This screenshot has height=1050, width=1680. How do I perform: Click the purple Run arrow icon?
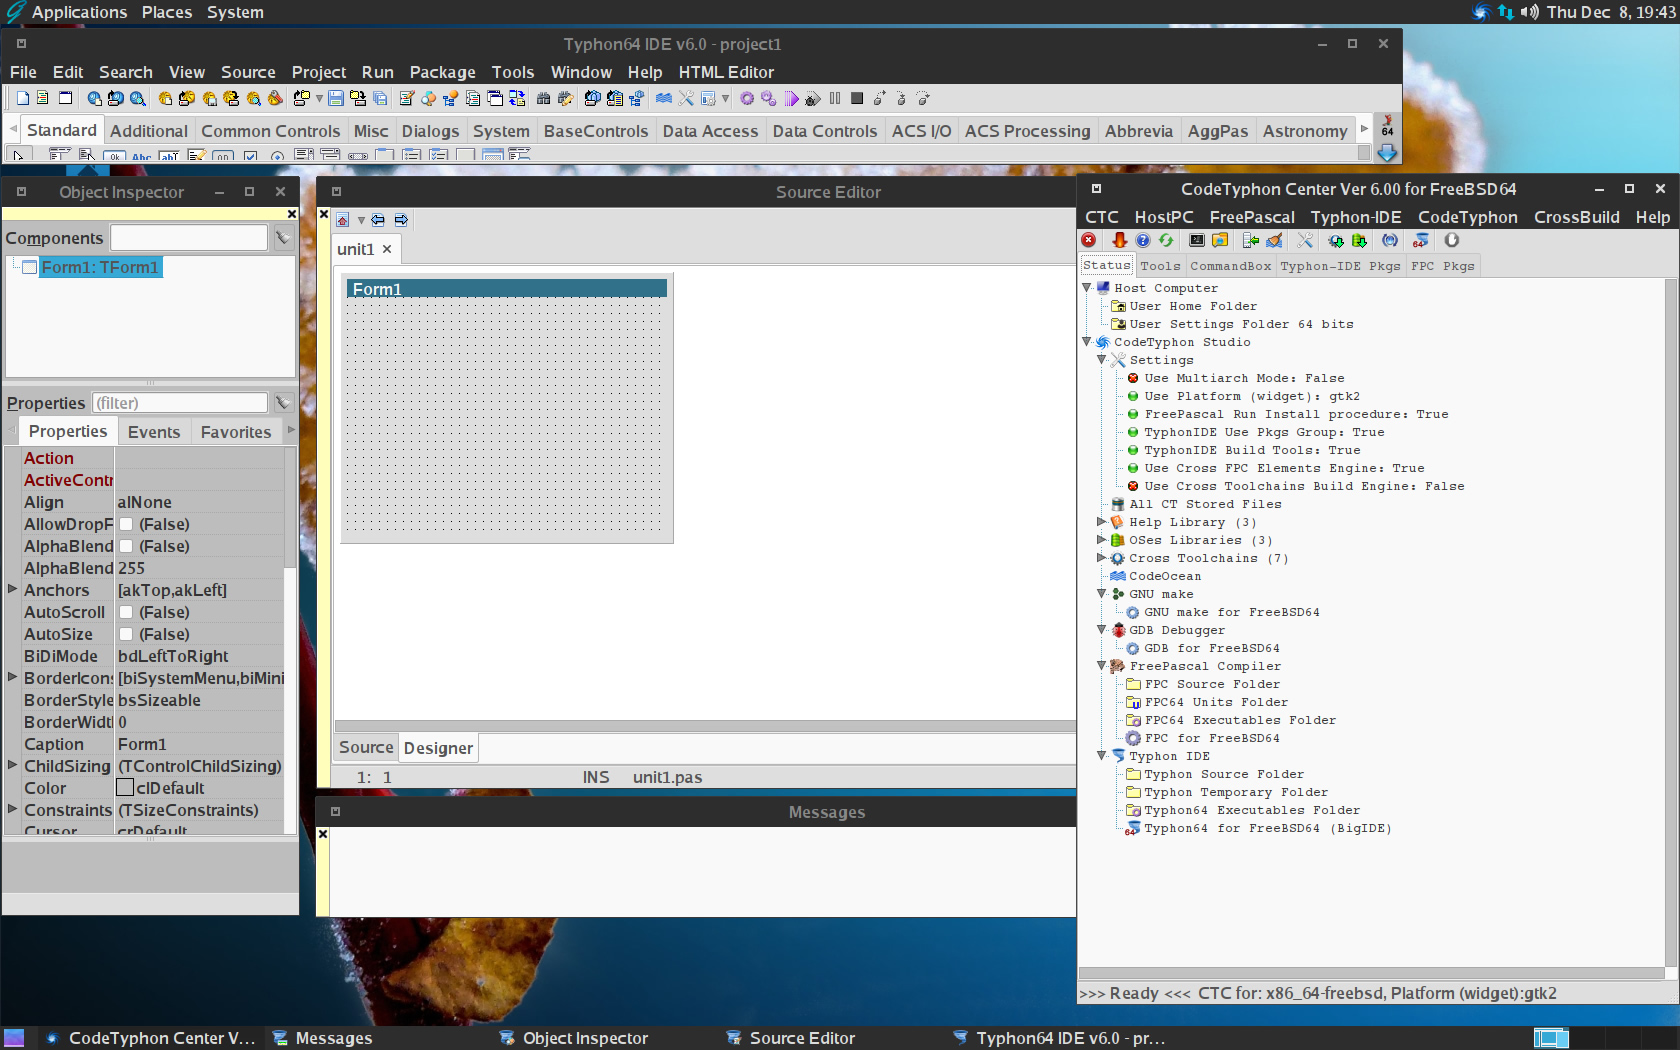[x=791, y=98]
